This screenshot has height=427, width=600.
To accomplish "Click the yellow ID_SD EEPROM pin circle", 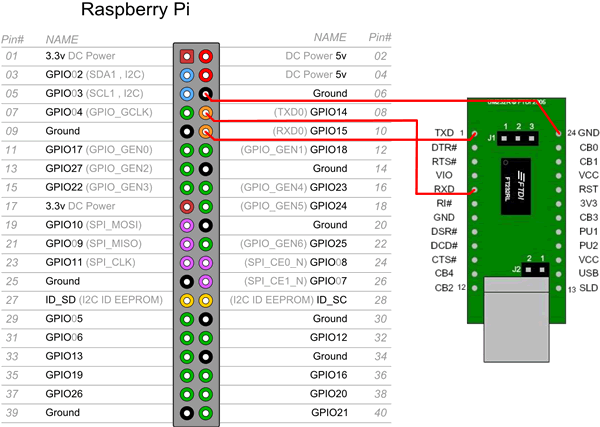I will coord(187,300).
